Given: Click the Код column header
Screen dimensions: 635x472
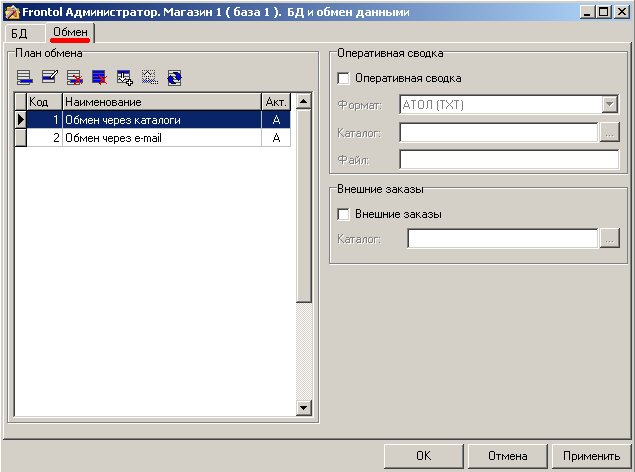Looking at the screenshot, I should pyautogui.click(x=45, y=102).
